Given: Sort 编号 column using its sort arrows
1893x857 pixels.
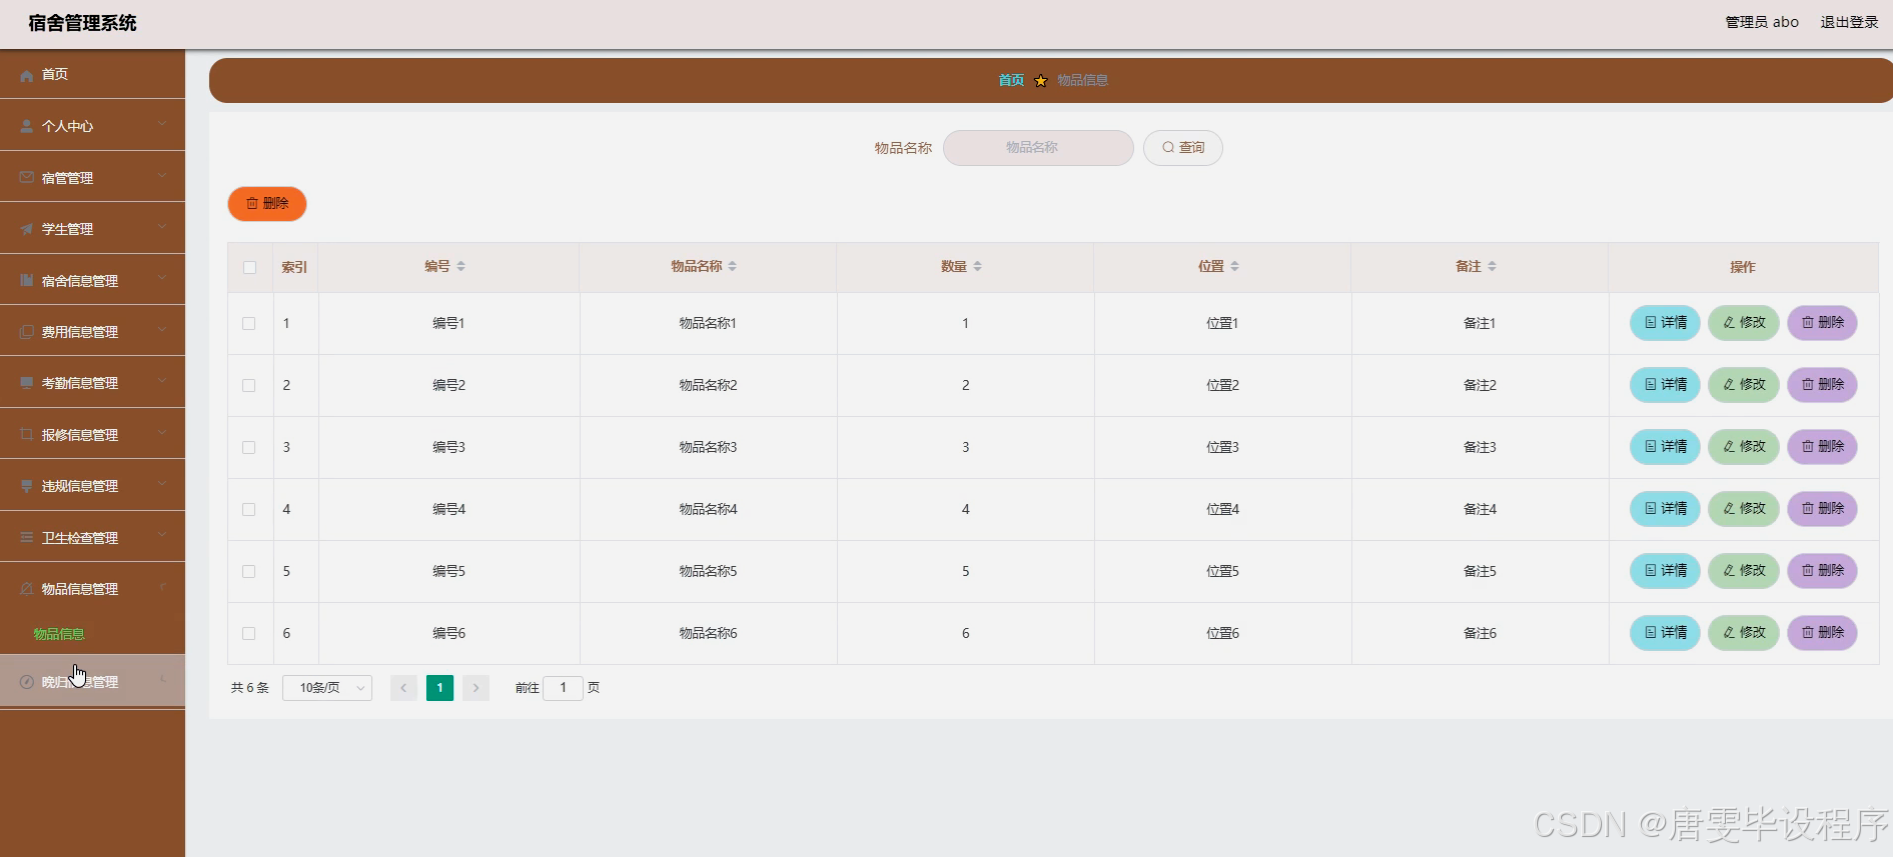Looking at the screenshot, I should point(461,266).
